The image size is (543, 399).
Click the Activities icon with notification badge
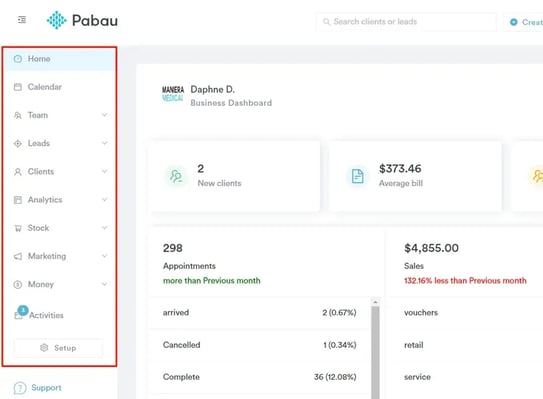coord(20,313)
